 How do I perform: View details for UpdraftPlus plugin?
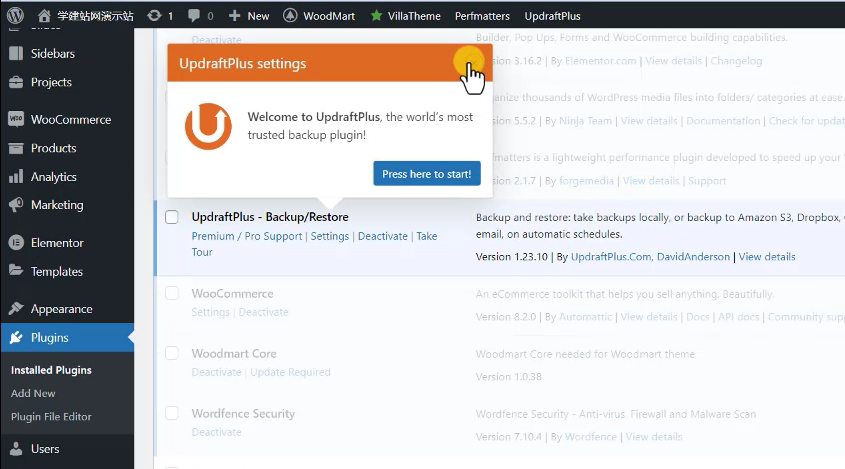pyautogui.click(x=766, y=257)
